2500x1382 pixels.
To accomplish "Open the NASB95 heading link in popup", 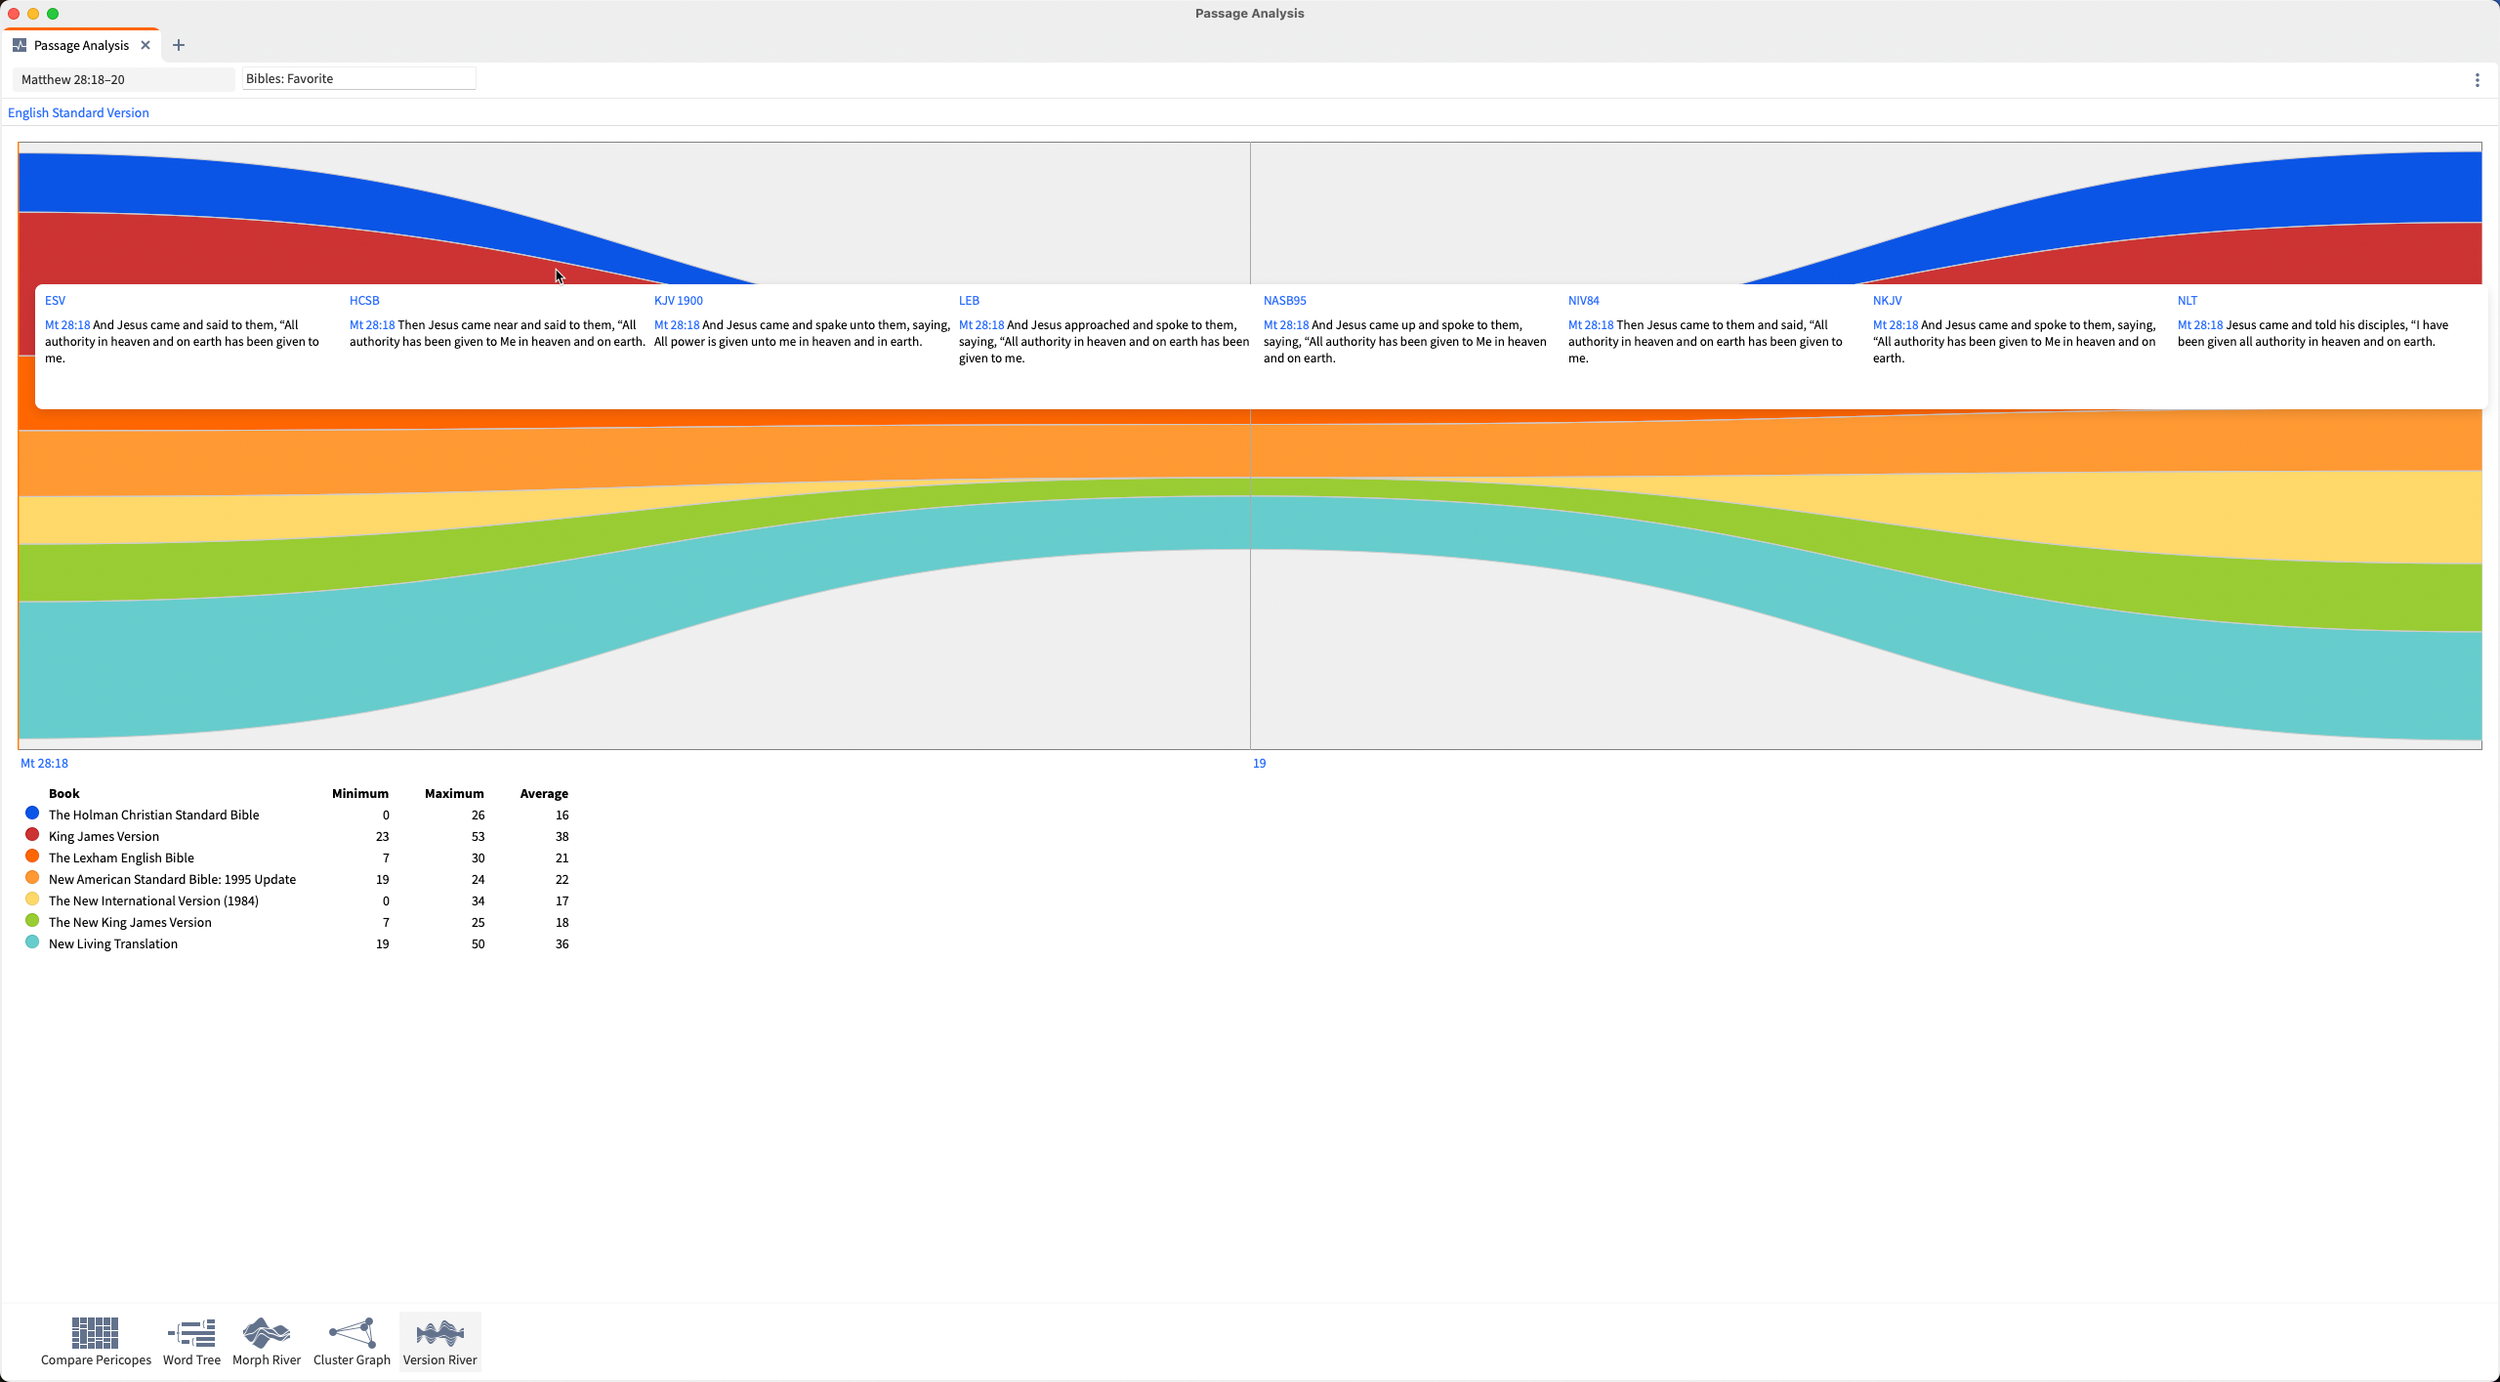I will click(x=1284, y=300).
